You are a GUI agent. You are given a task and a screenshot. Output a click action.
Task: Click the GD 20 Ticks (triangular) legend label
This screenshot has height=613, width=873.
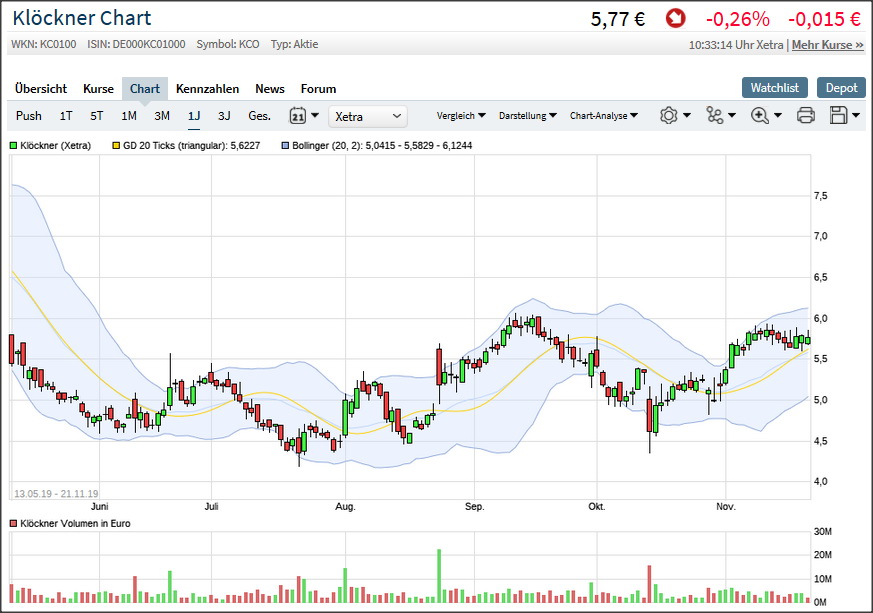pyautogui.click(x=191, y=146)
